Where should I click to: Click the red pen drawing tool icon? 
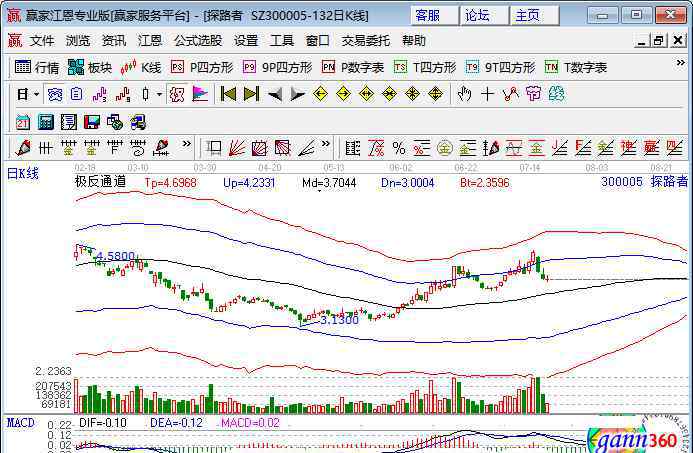23,148
